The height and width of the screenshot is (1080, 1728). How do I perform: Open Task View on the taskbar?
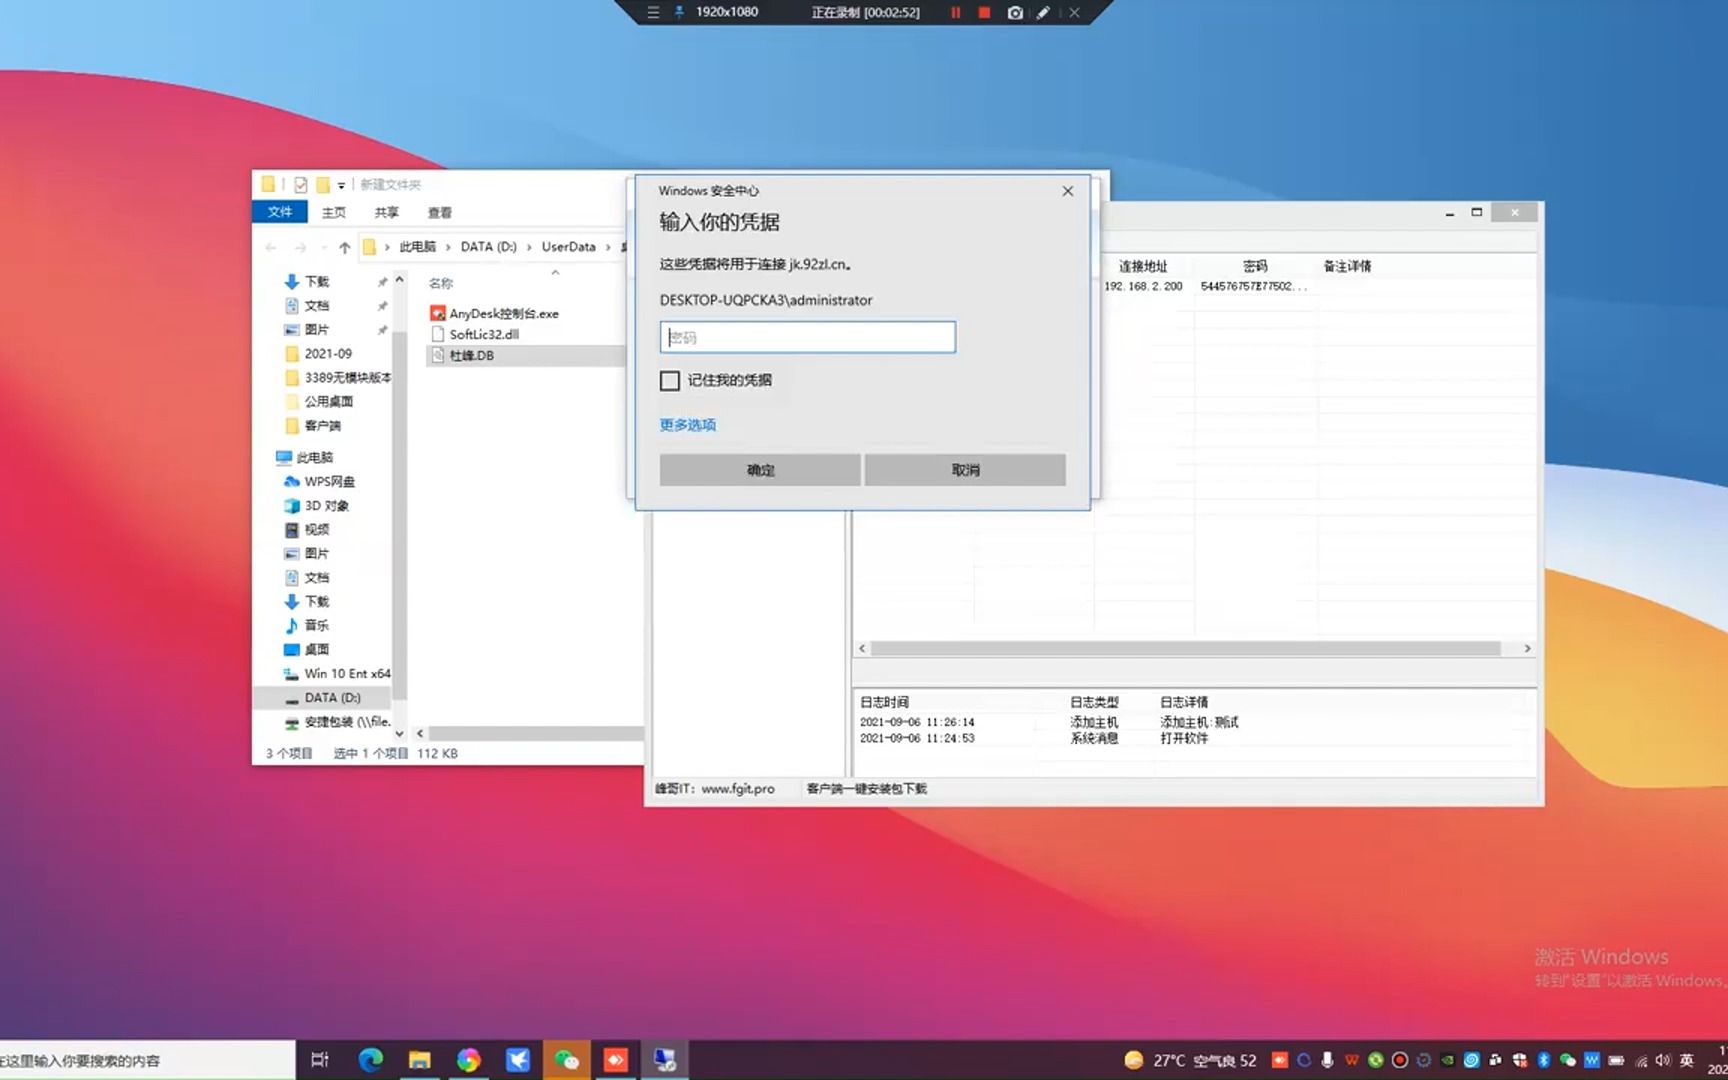pyautogui.click(x=320, y=1060)
